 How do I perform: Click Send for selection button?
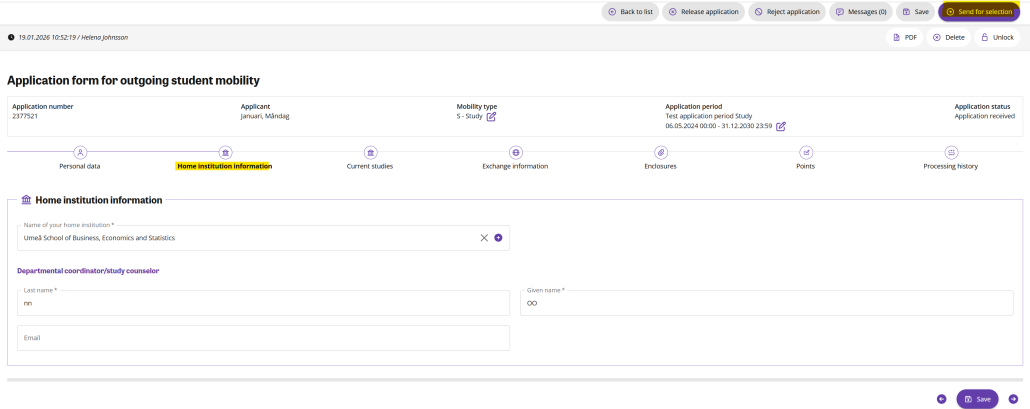coord(978,12)
